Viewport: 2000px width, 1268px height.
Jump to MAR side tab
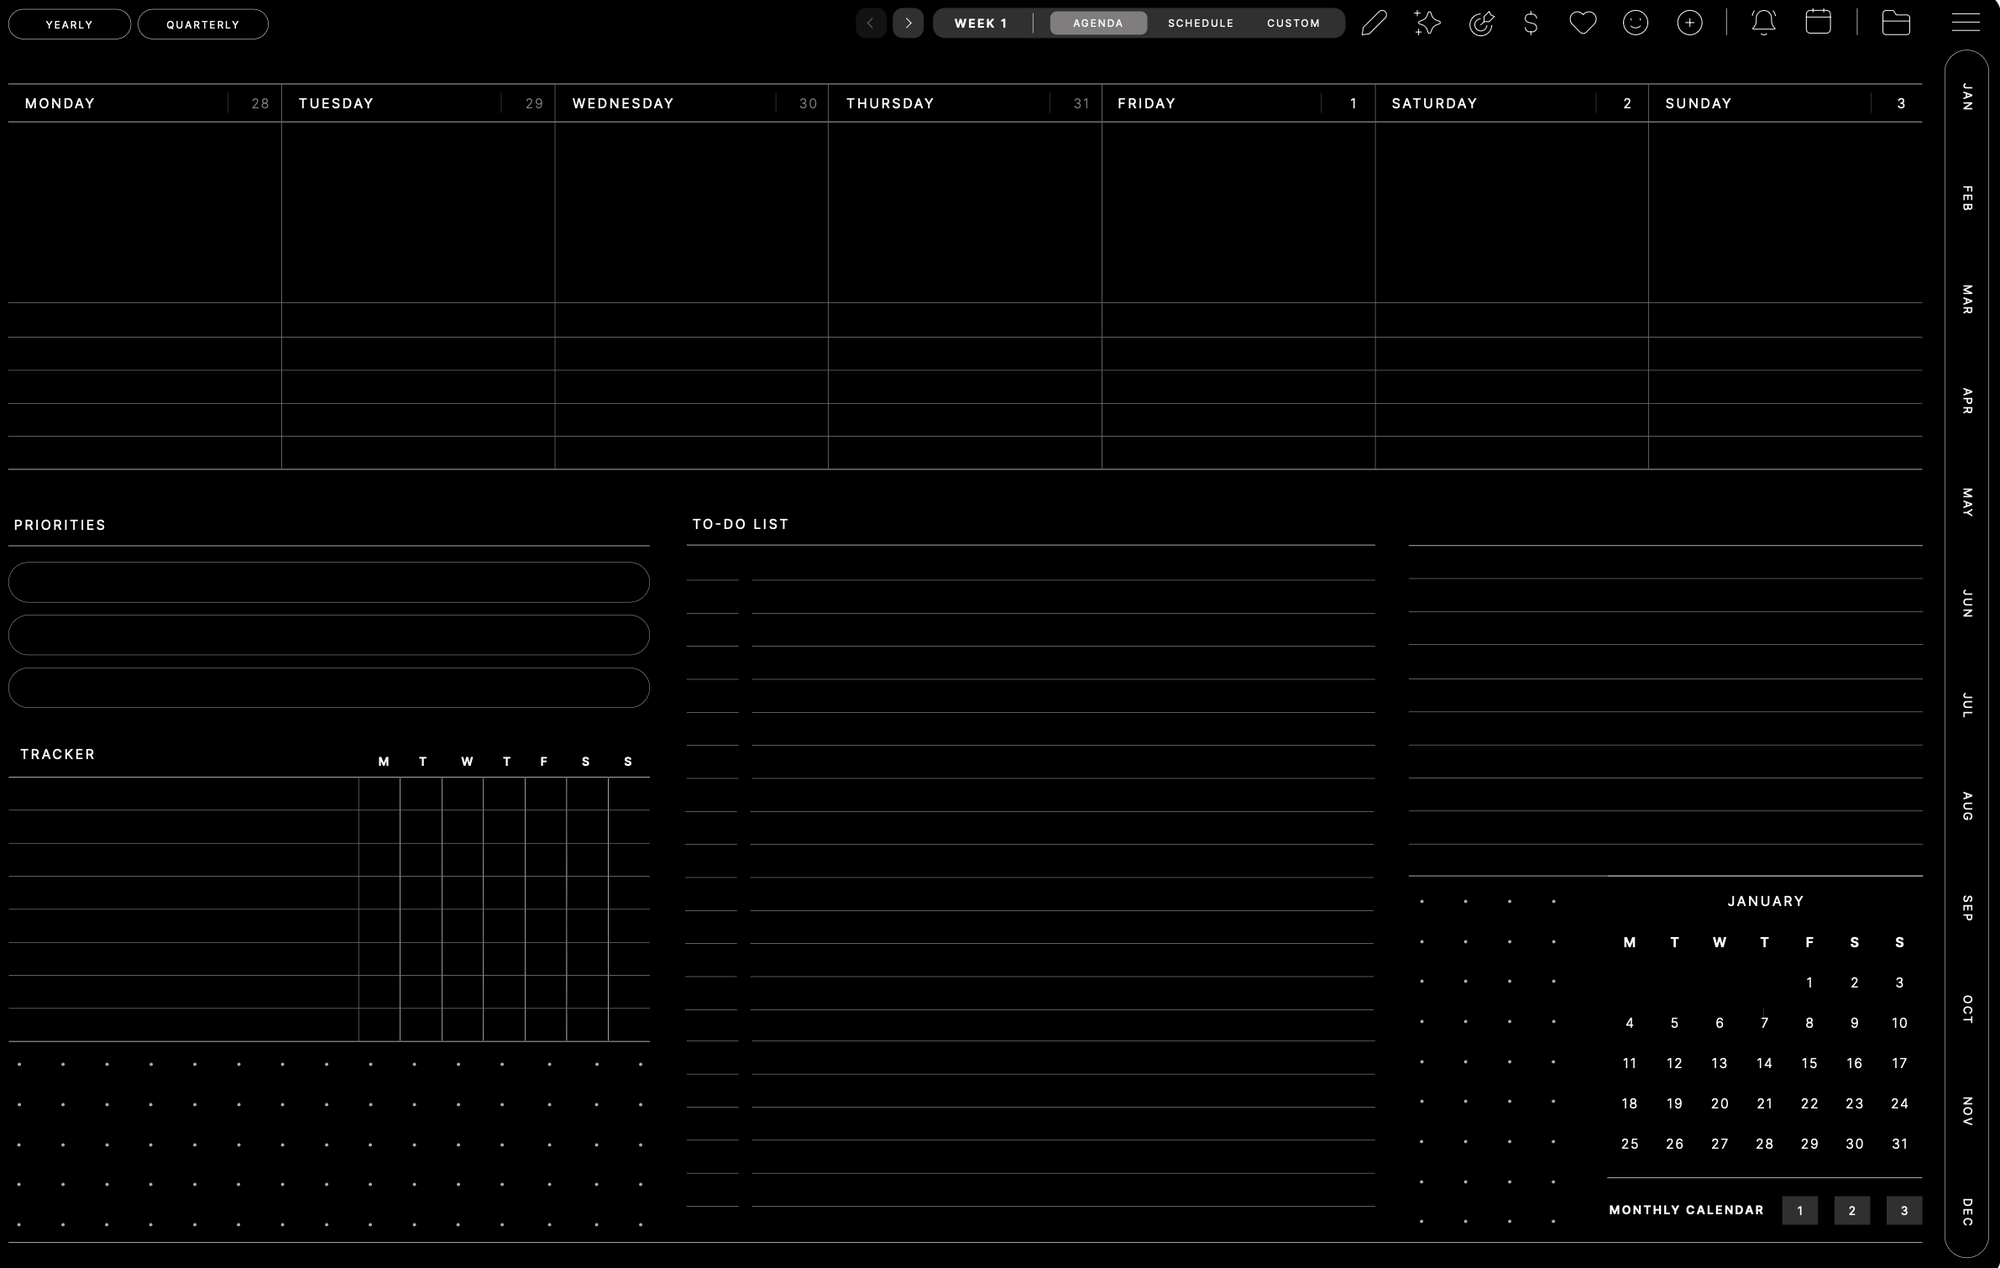click(x=1967, y=299)
